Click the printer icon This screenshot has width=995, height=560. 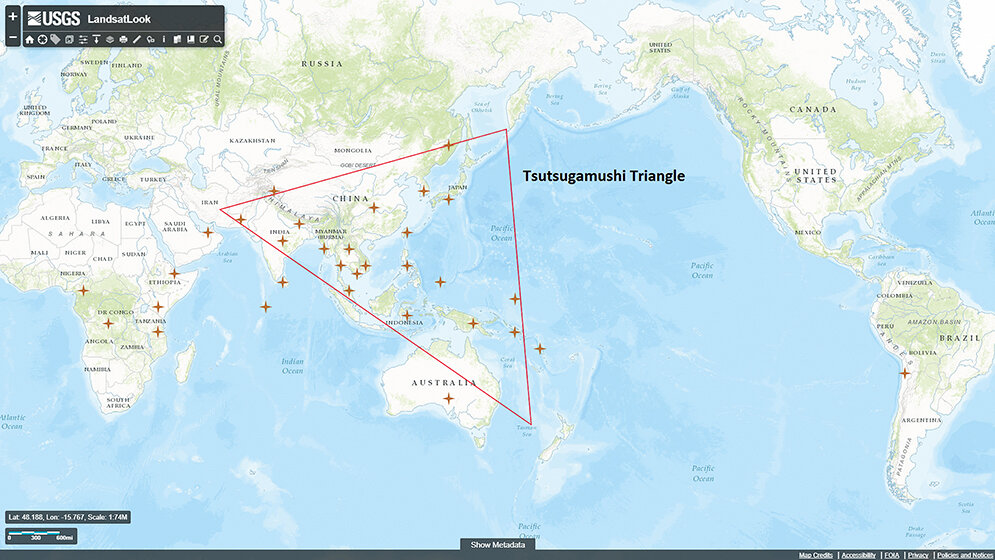click(123, 39)
